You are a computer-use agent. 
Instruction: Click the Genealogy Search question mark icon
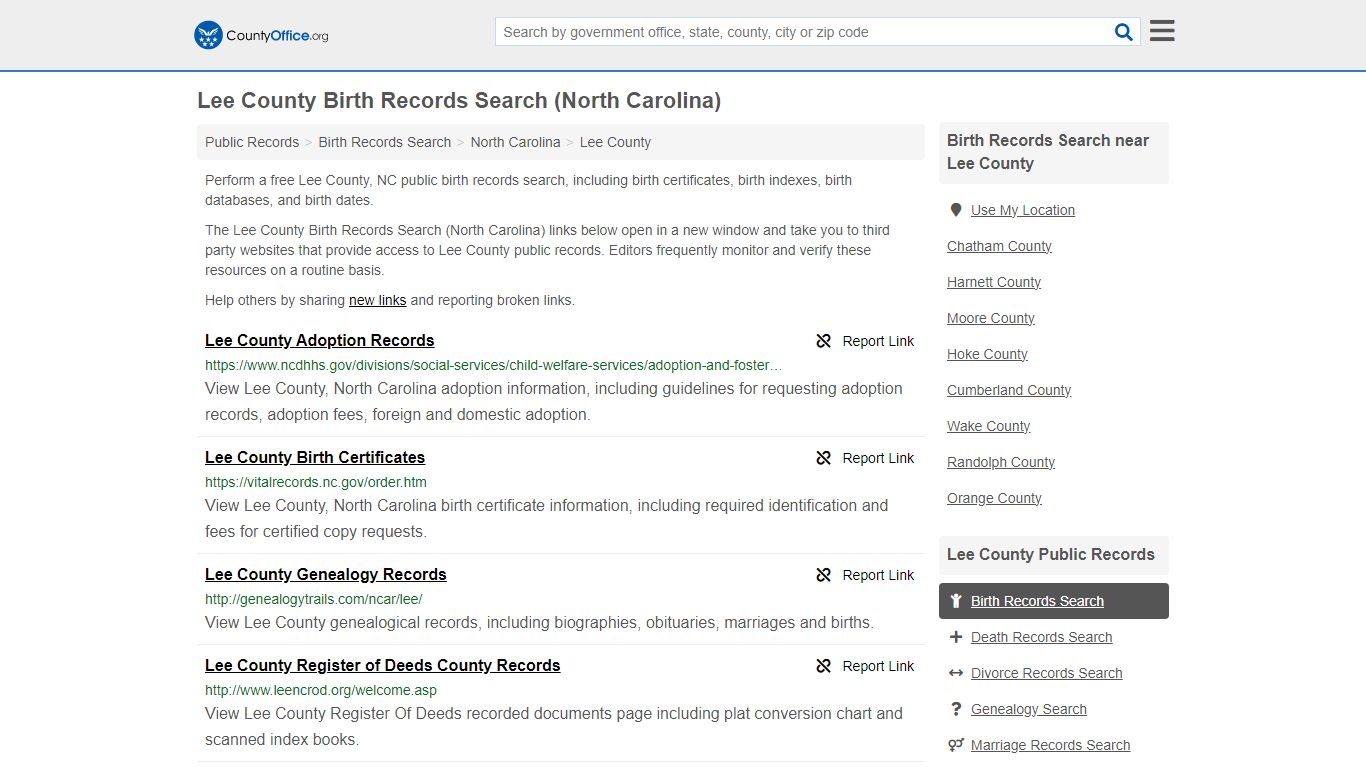[x=956, y=709]
